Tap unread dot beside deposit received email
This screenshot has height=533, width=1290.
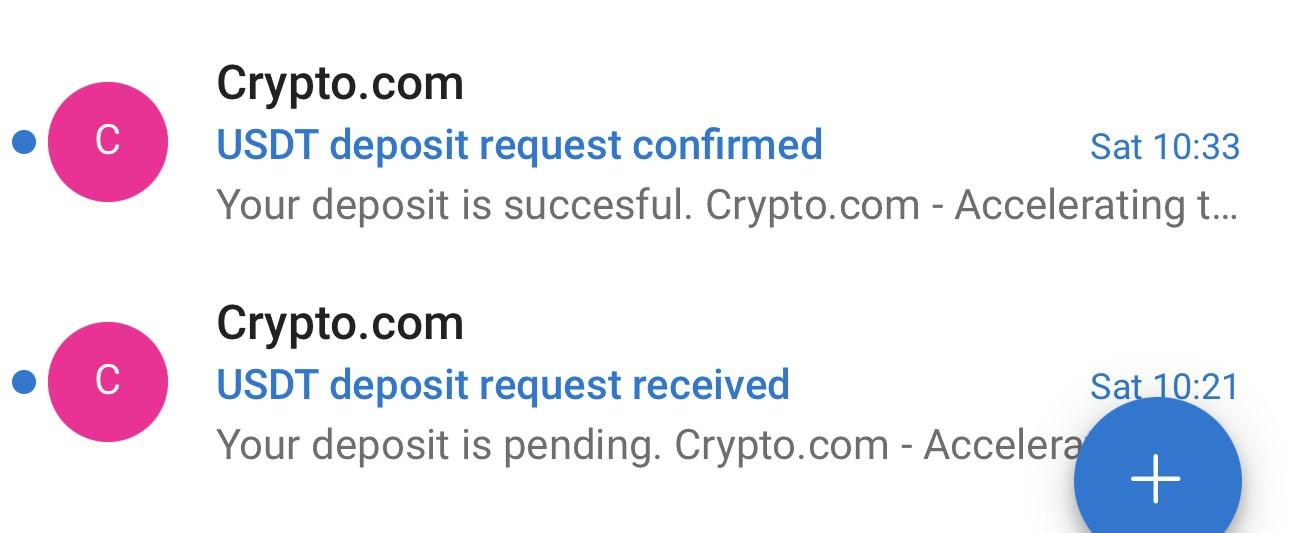point(24,382)
